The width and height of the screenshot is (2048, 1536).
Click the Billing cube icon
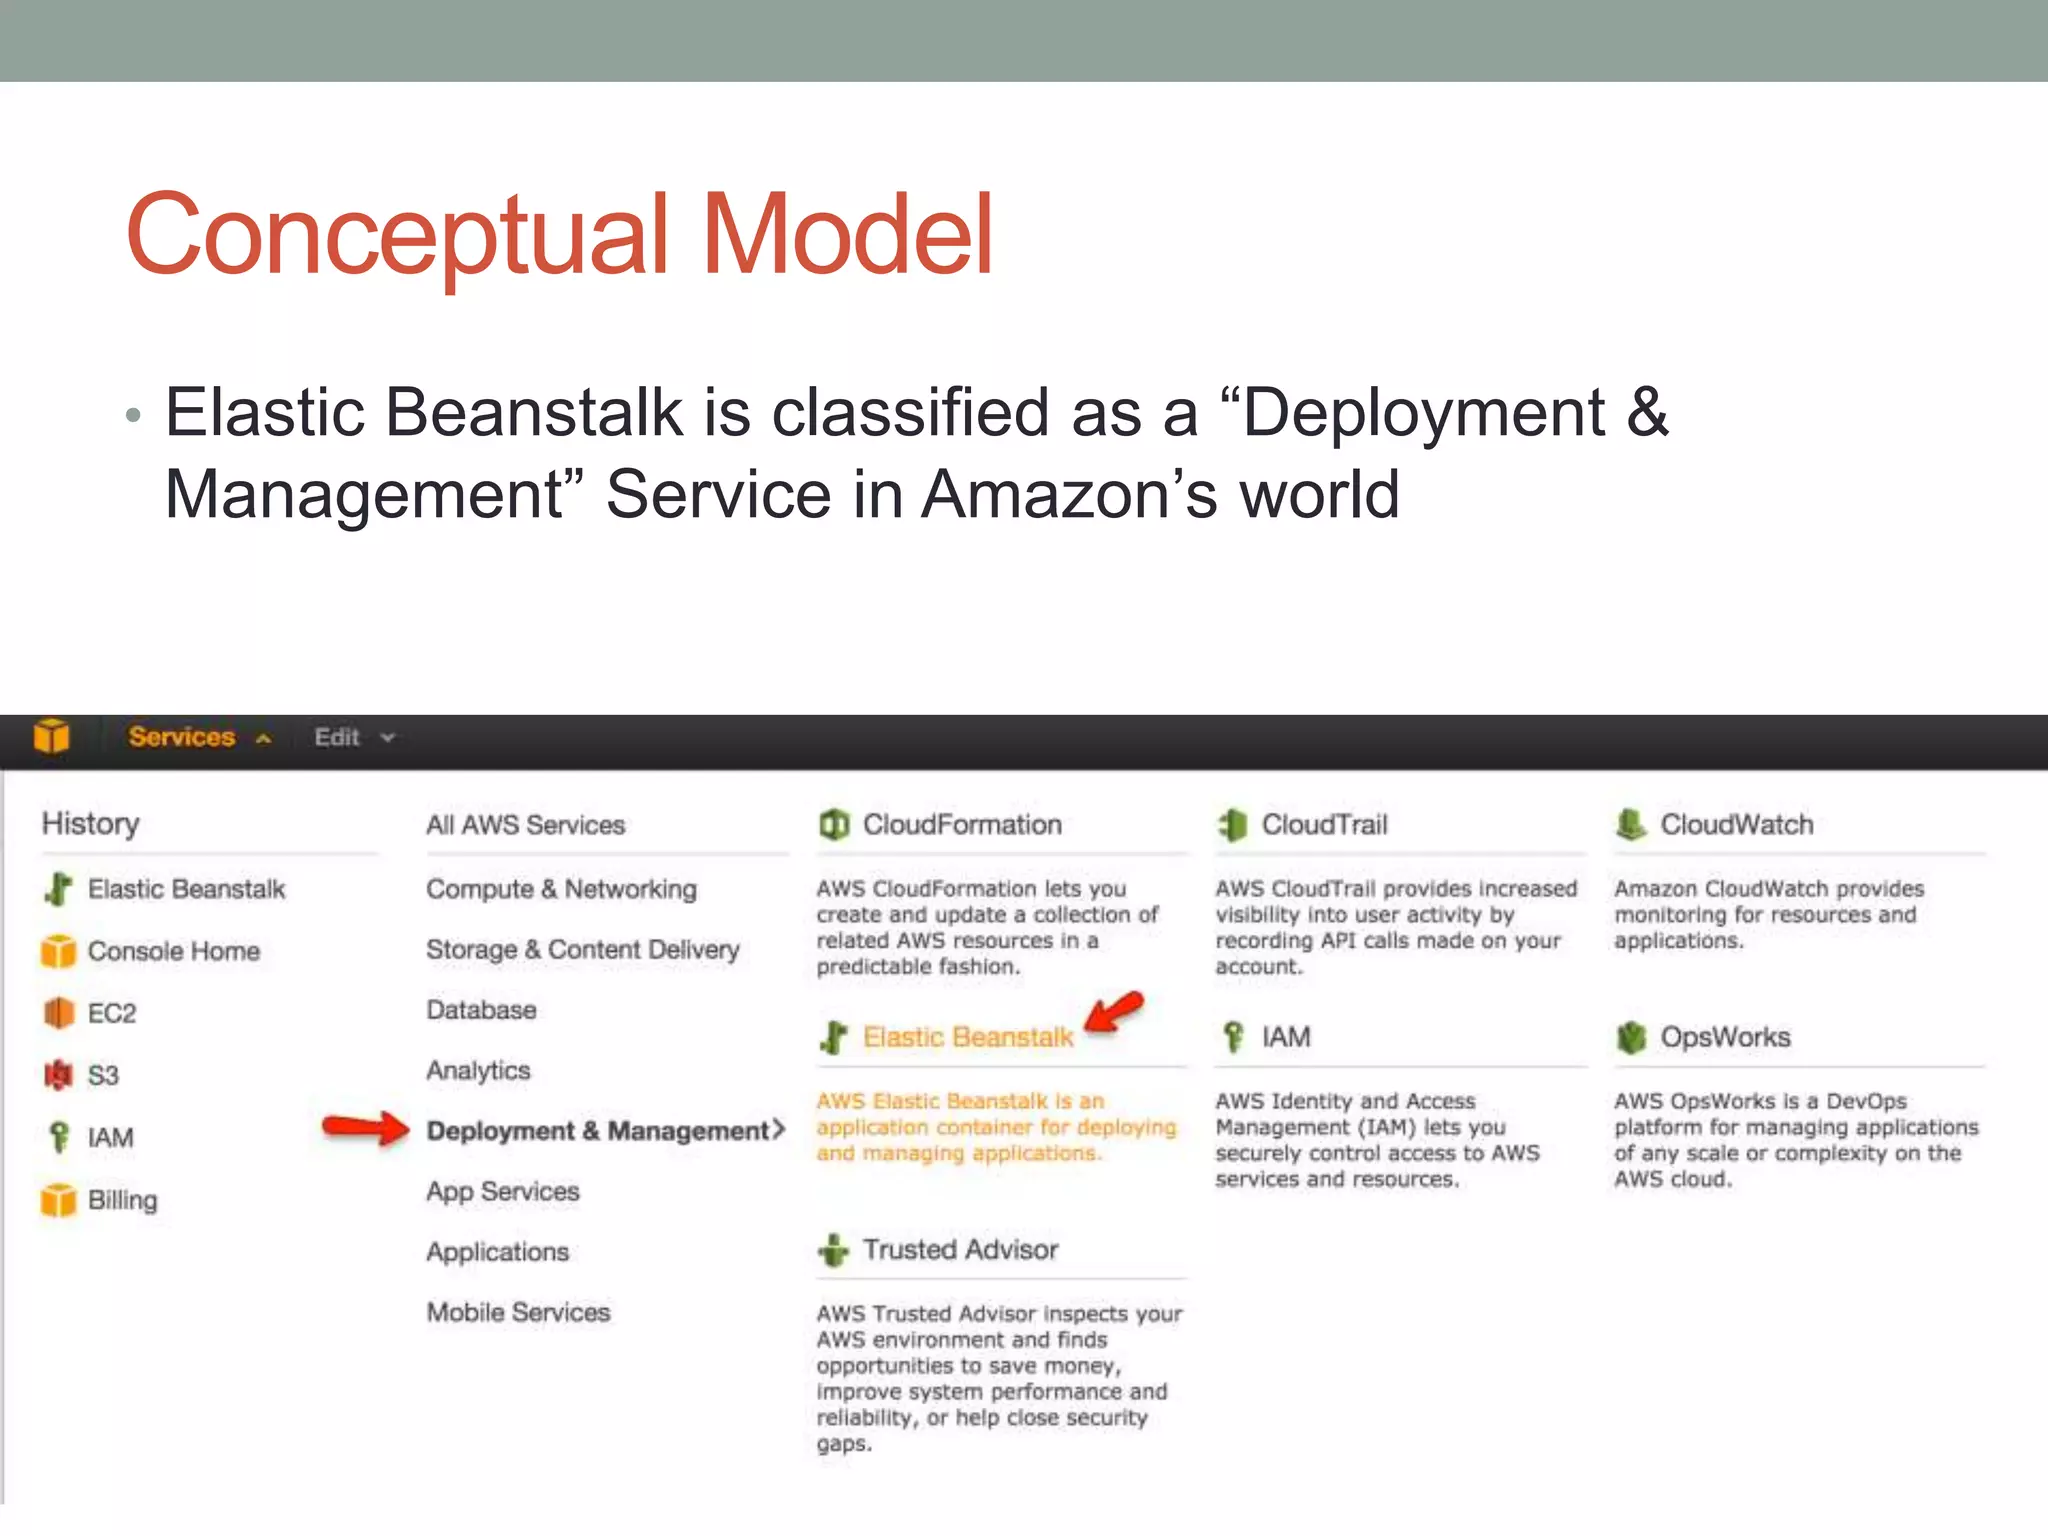[x=58, y=1199]
